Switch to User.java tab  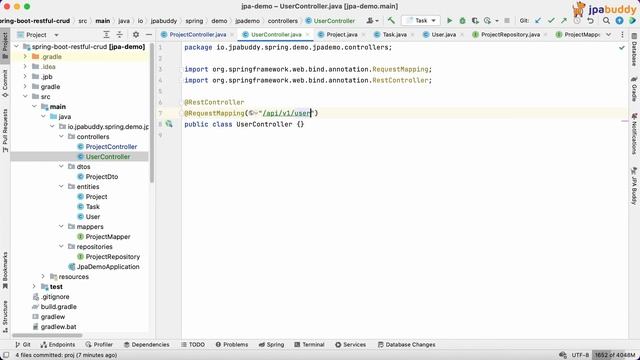[x=444, y=35]
